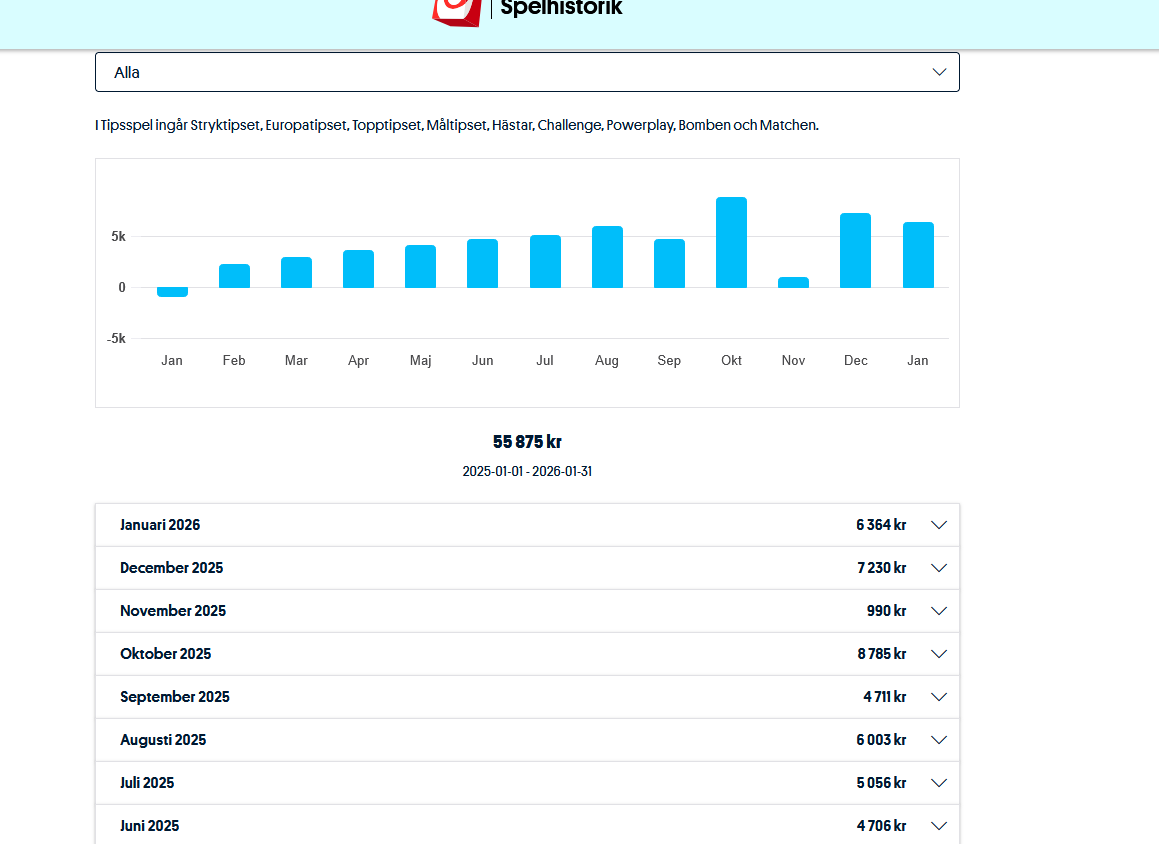
Task: Expand the Januari 2026 row chevron
Action: click(x=938, y=525)
